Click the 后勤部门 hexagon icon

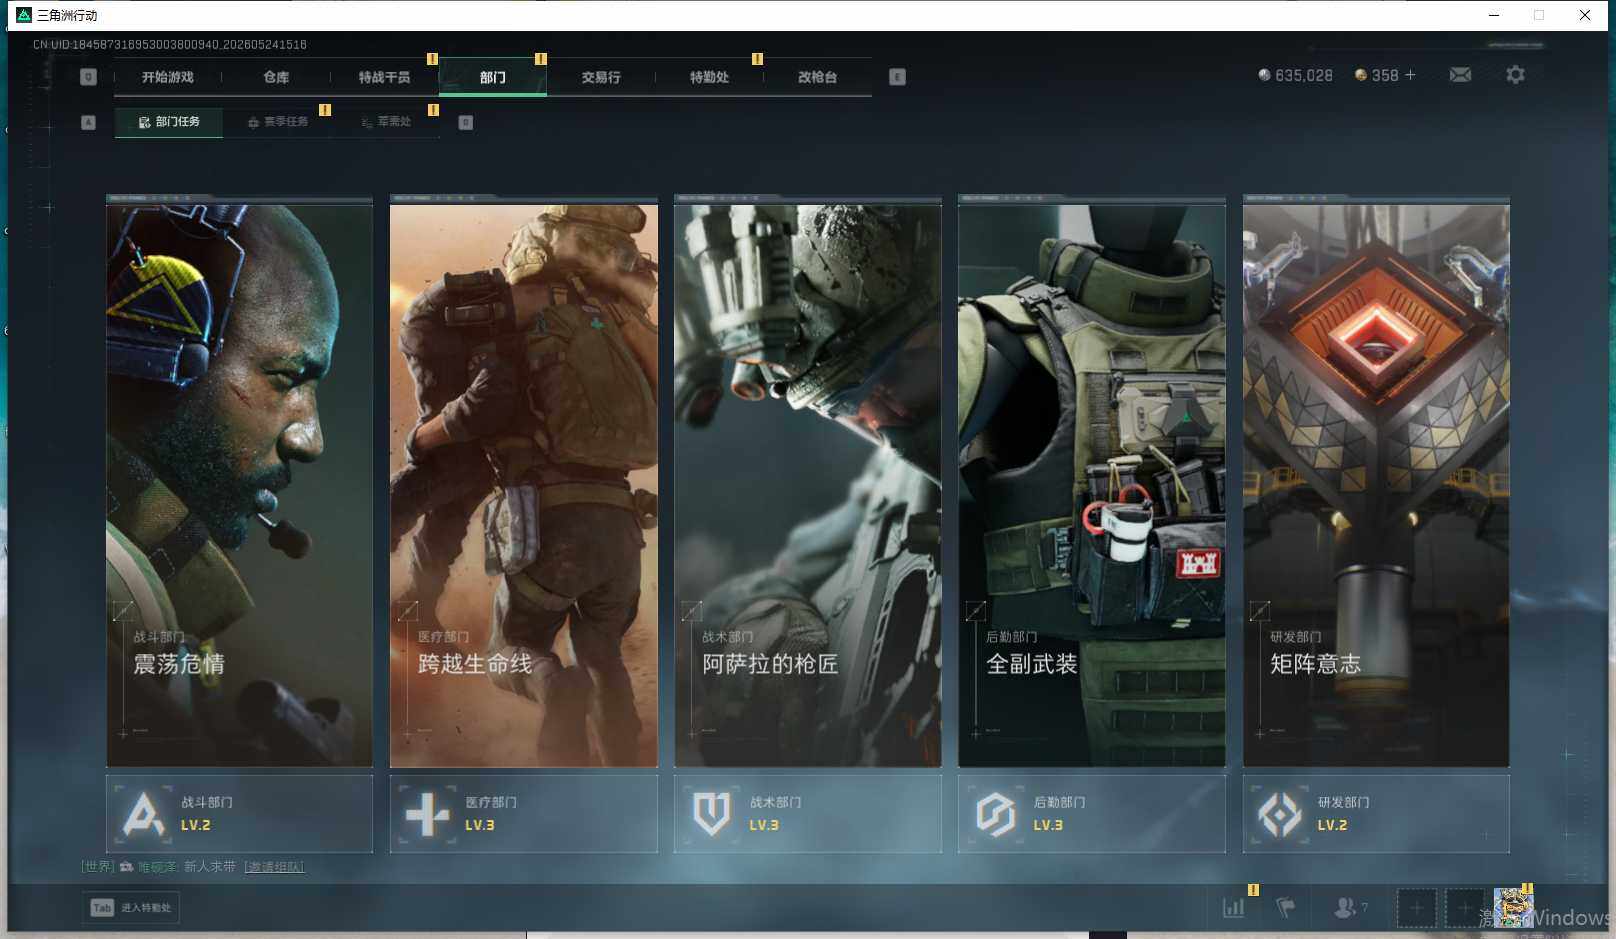[996, 814]
